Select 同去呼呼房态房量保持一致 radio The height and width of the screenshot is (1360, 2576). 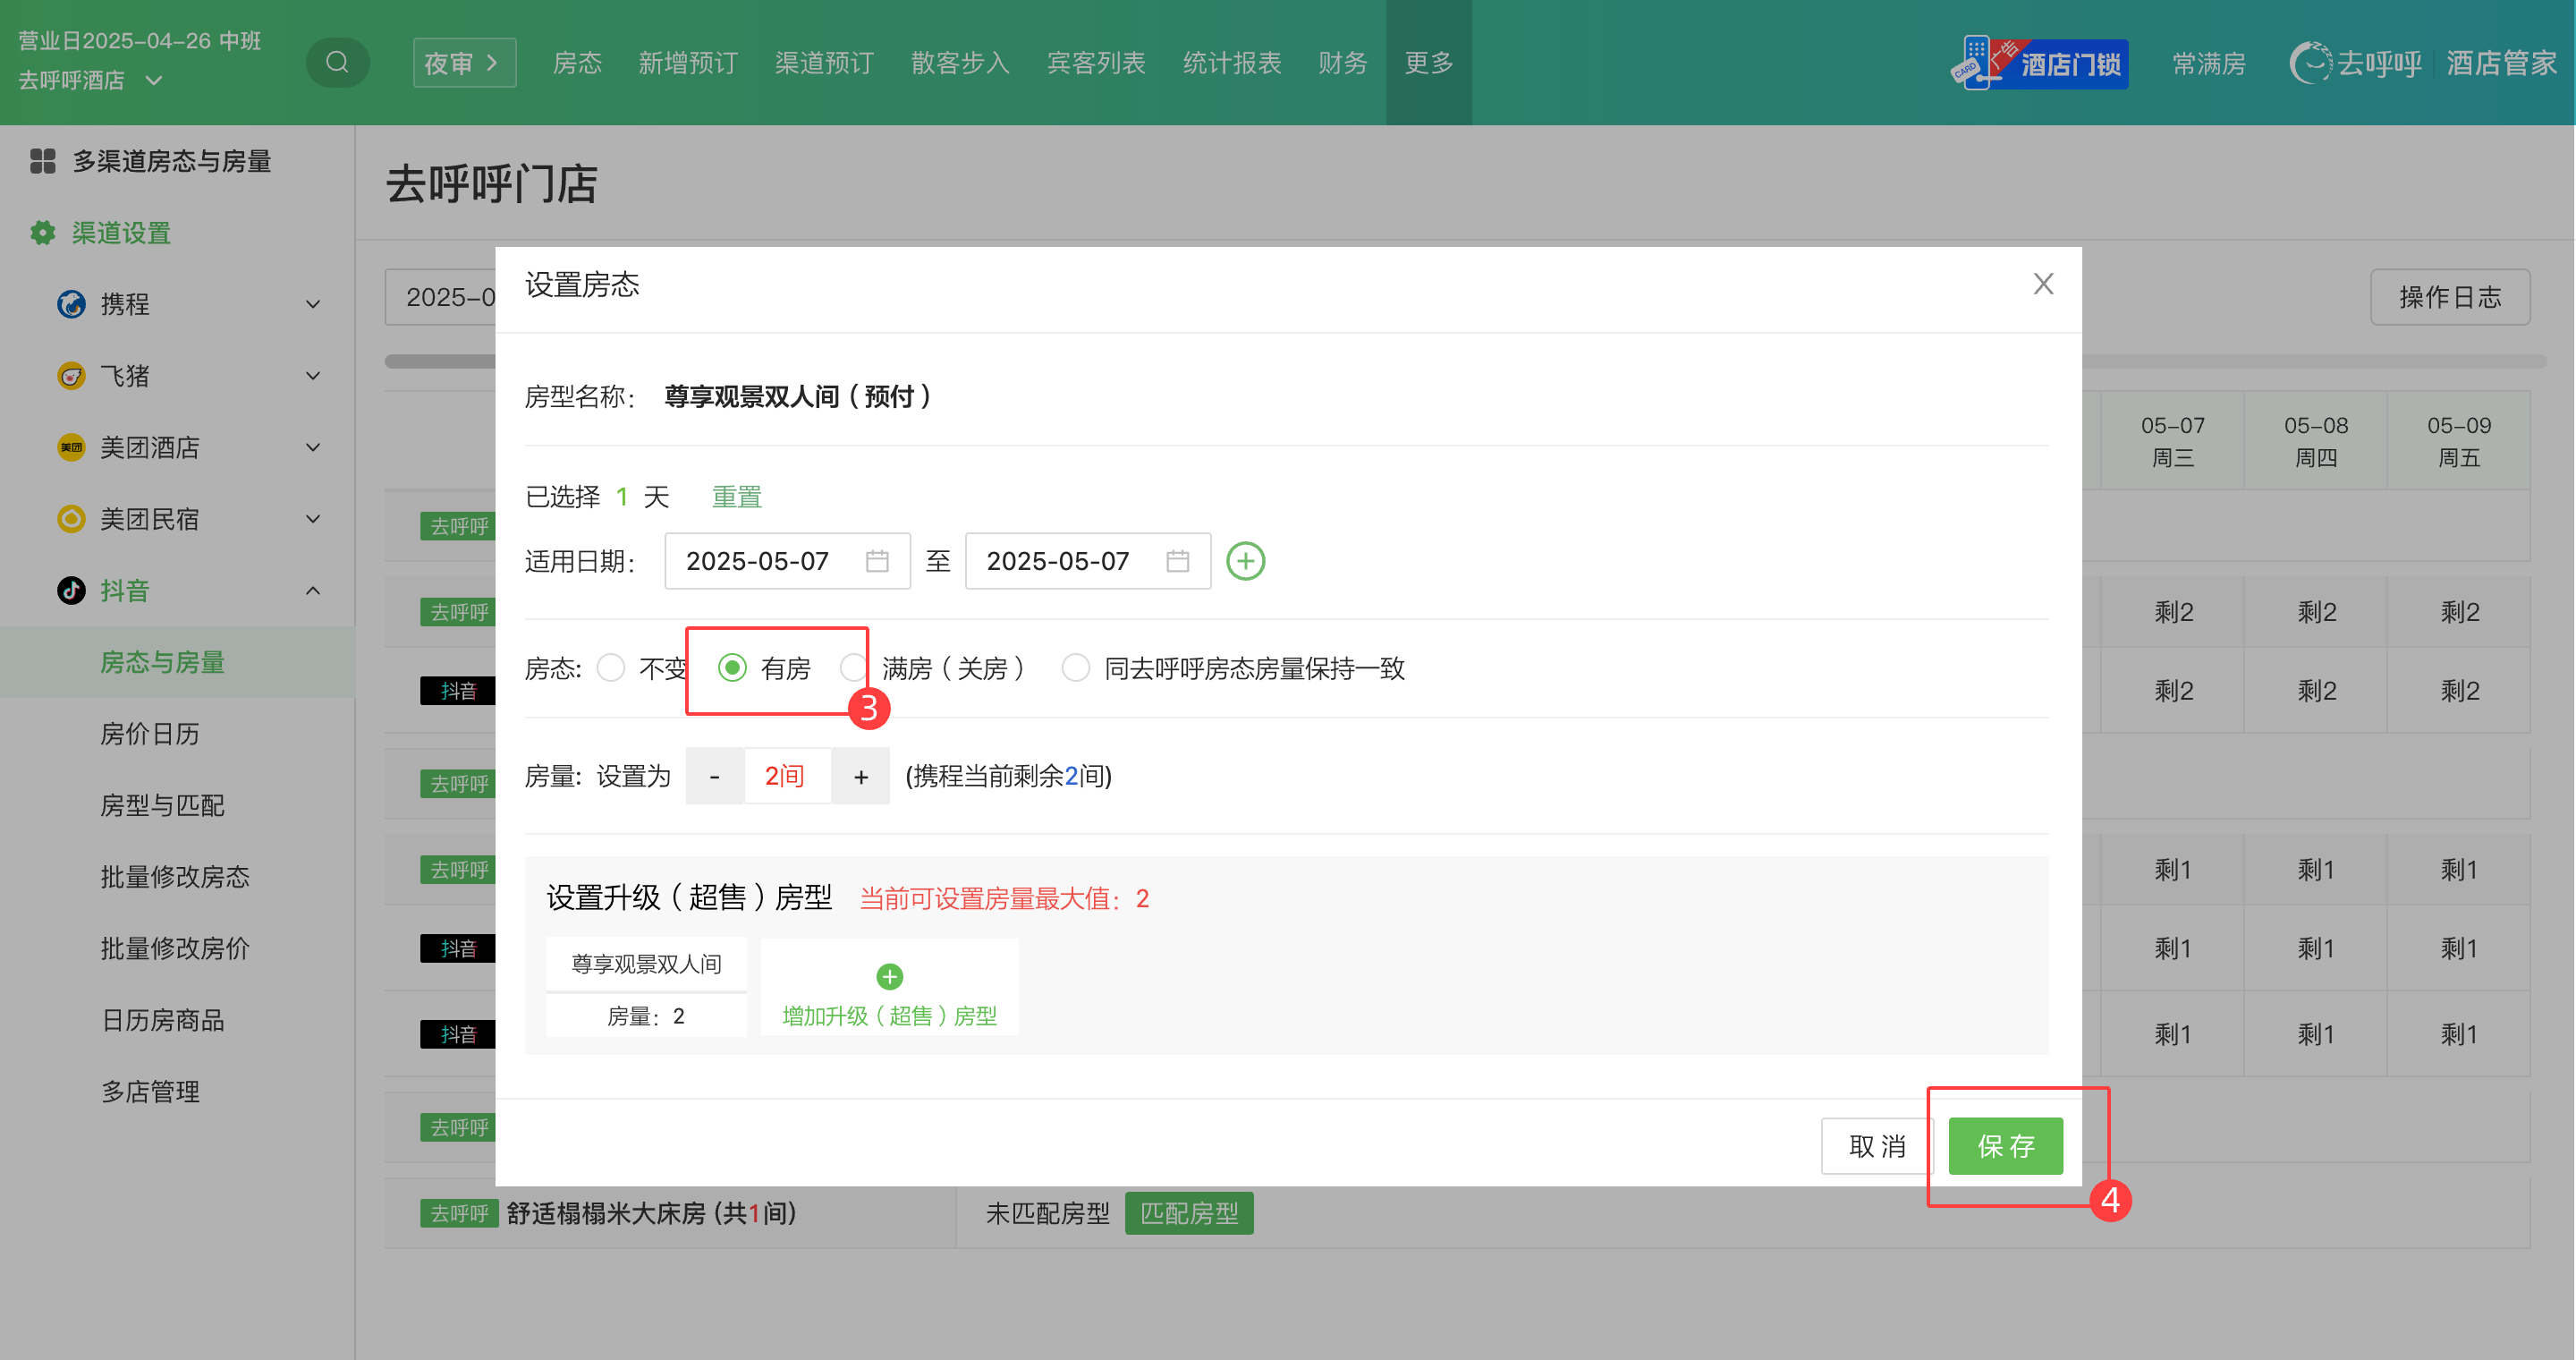(1075, 668)
